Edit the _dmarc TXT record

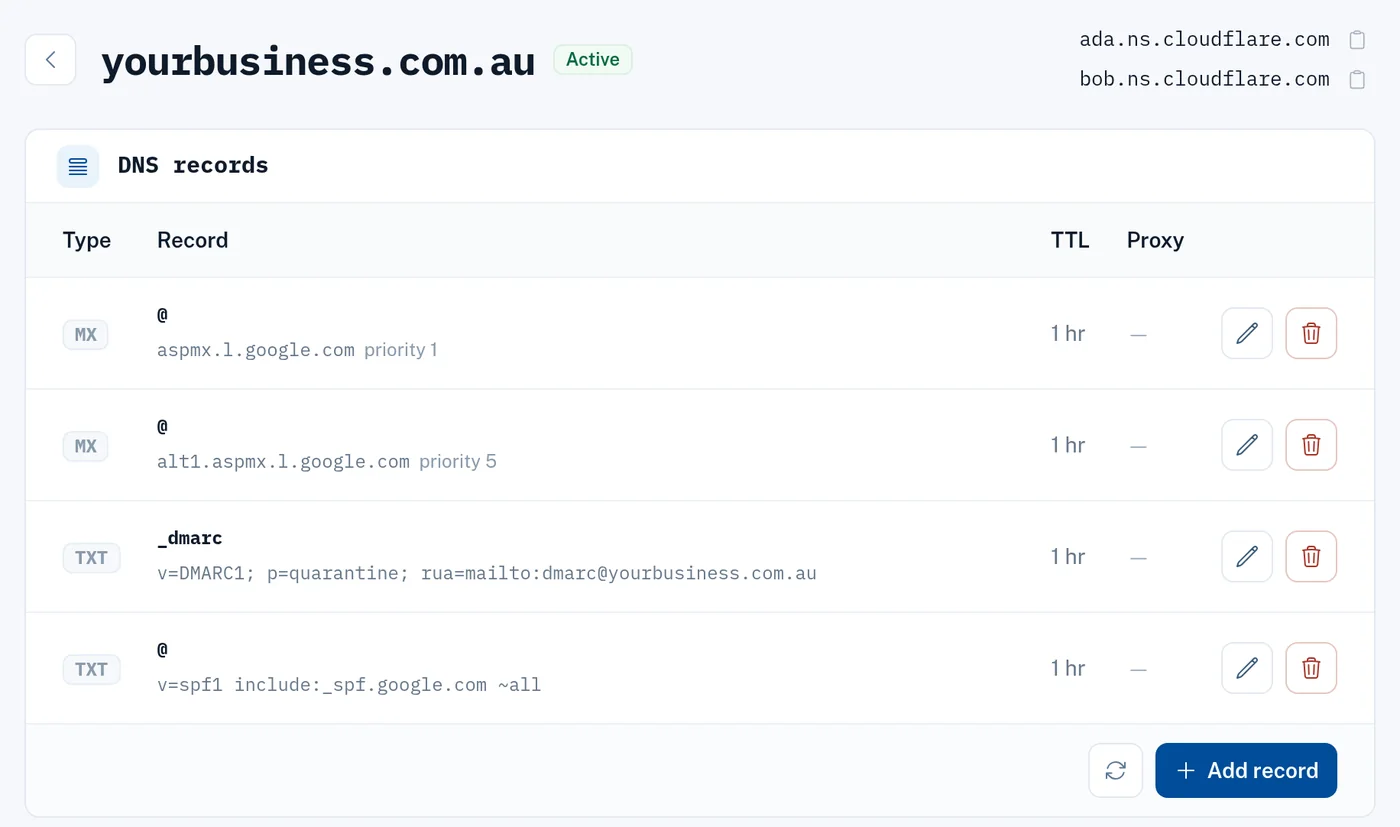(x=1247, y=556)
